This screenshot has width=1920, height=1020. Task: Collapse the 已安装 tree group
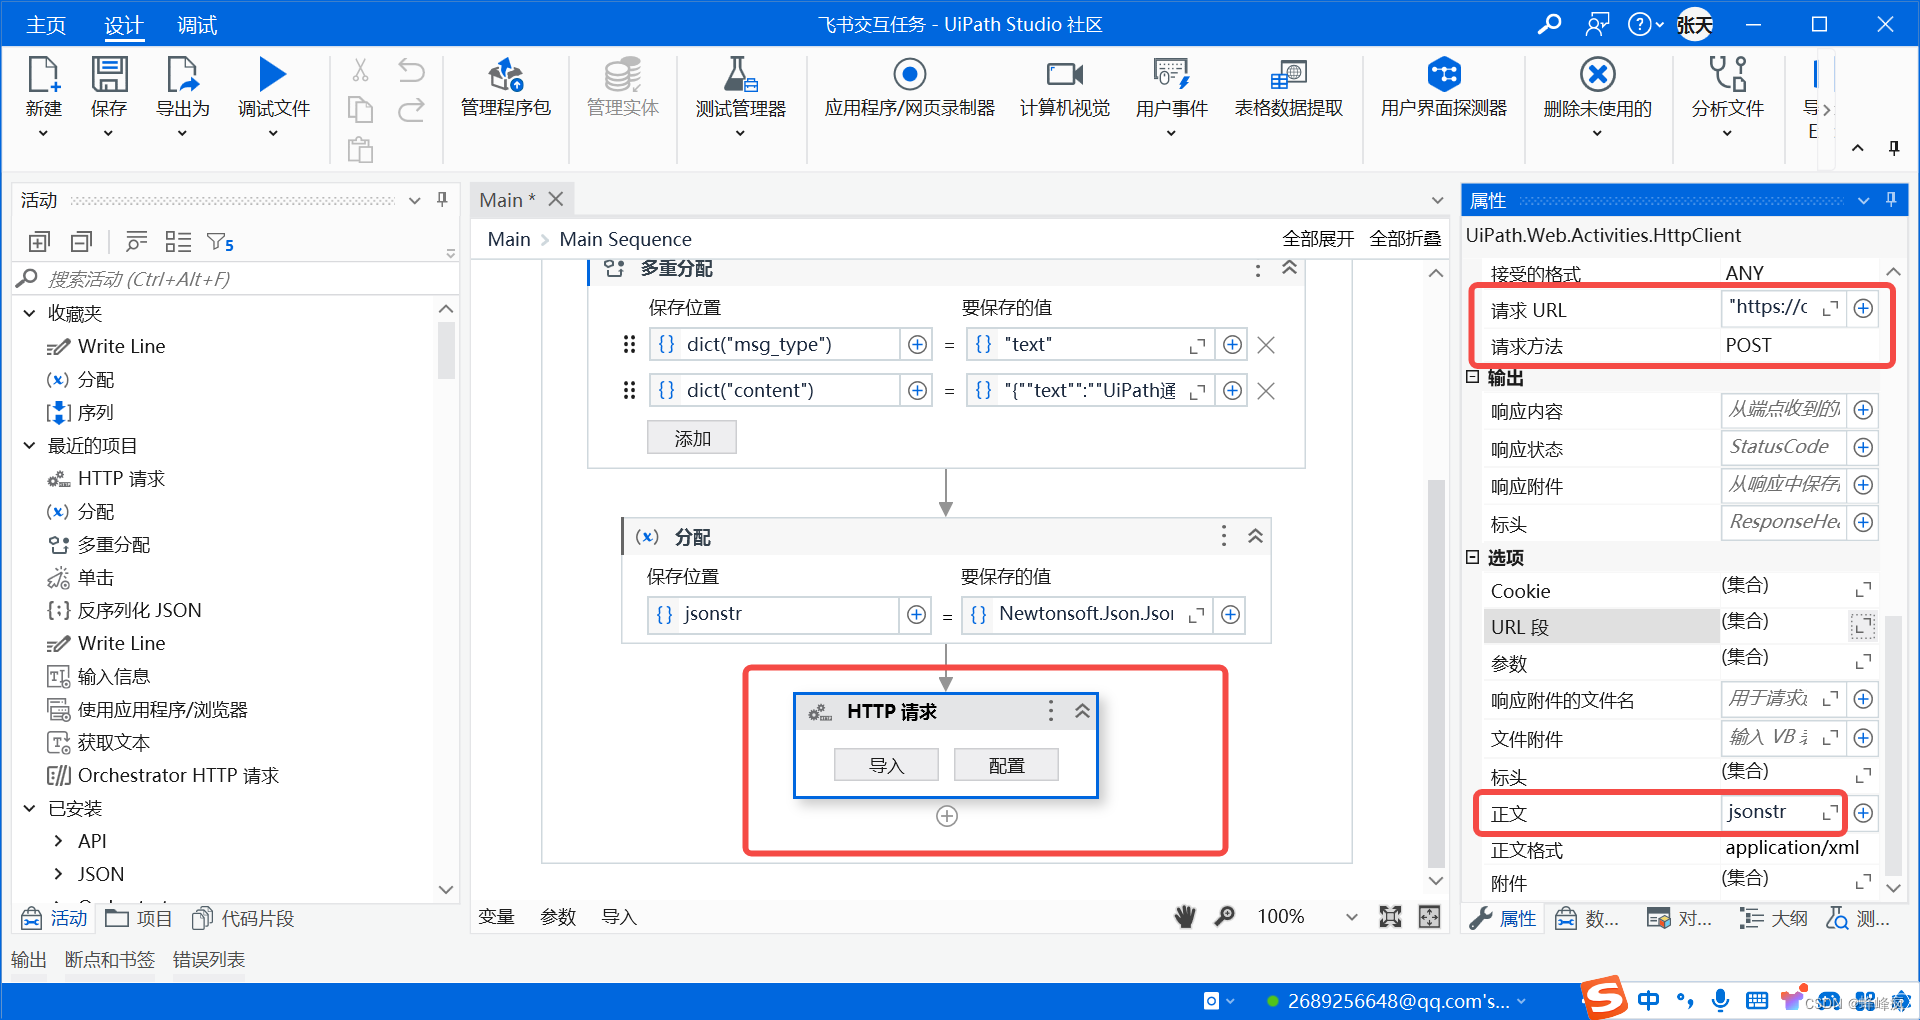click(x=29, y=808)
